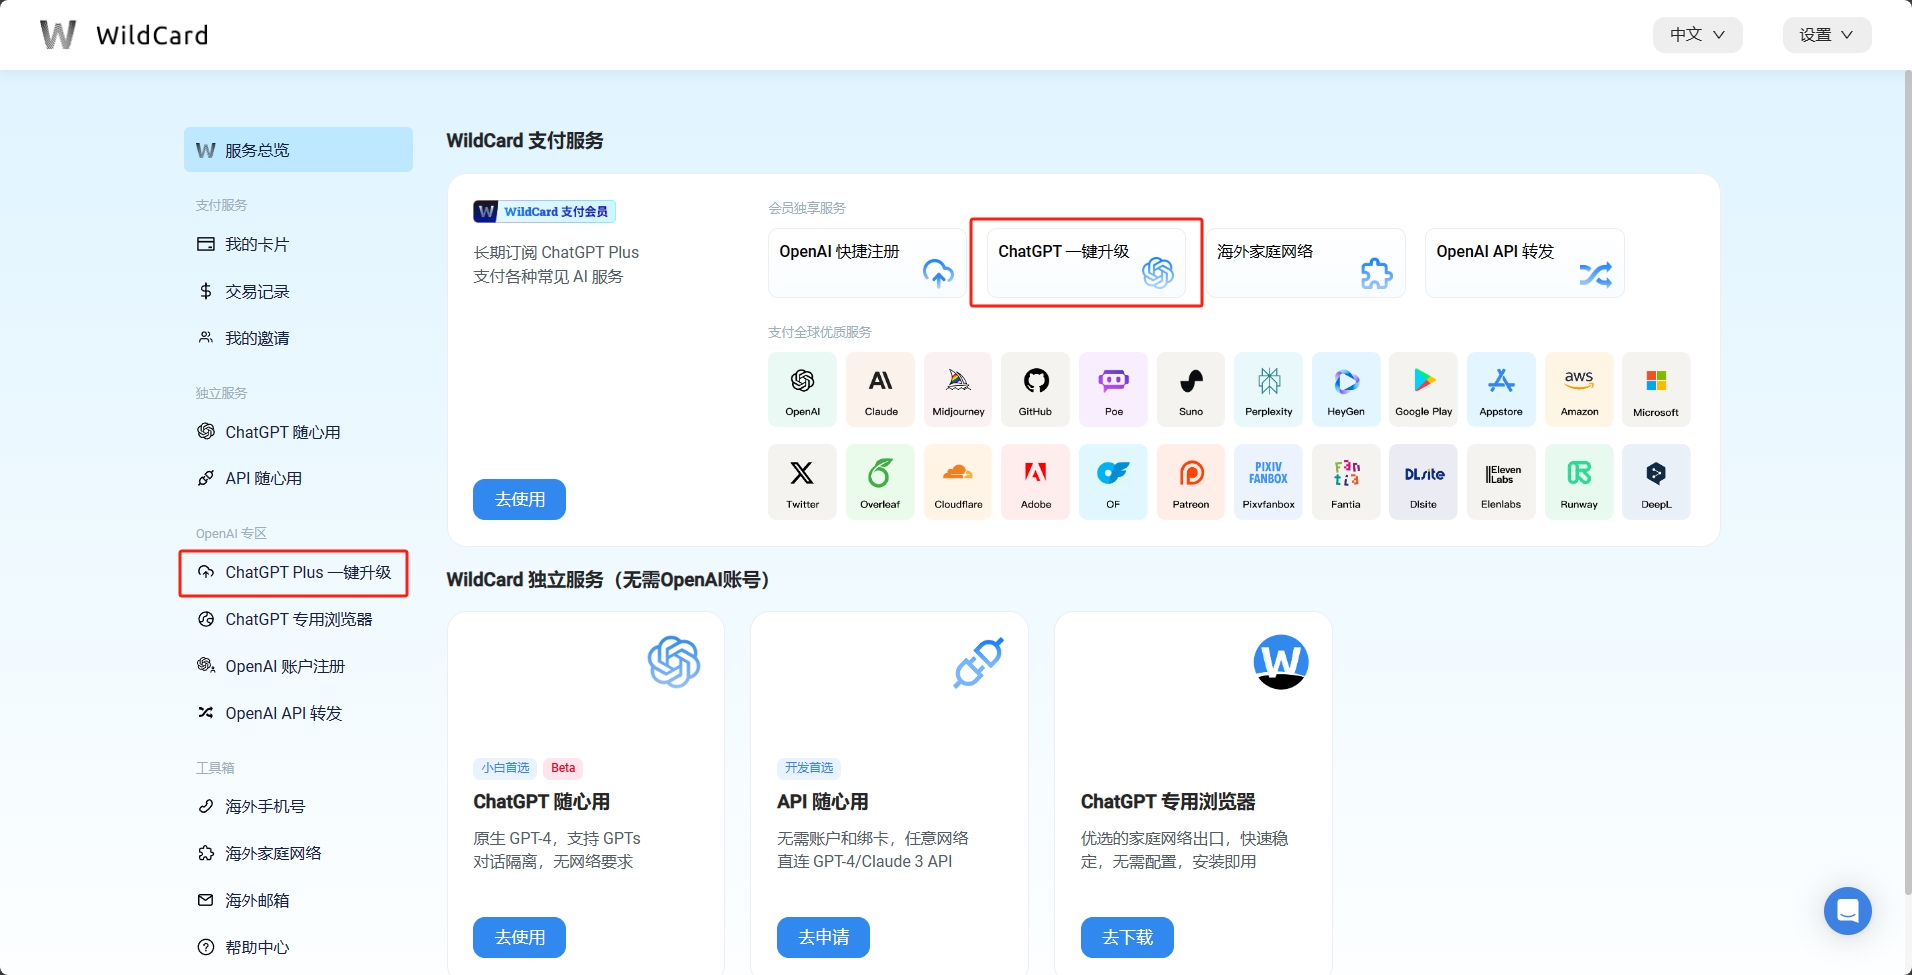Open the Overleaf service tile

[x=880, y=482]
